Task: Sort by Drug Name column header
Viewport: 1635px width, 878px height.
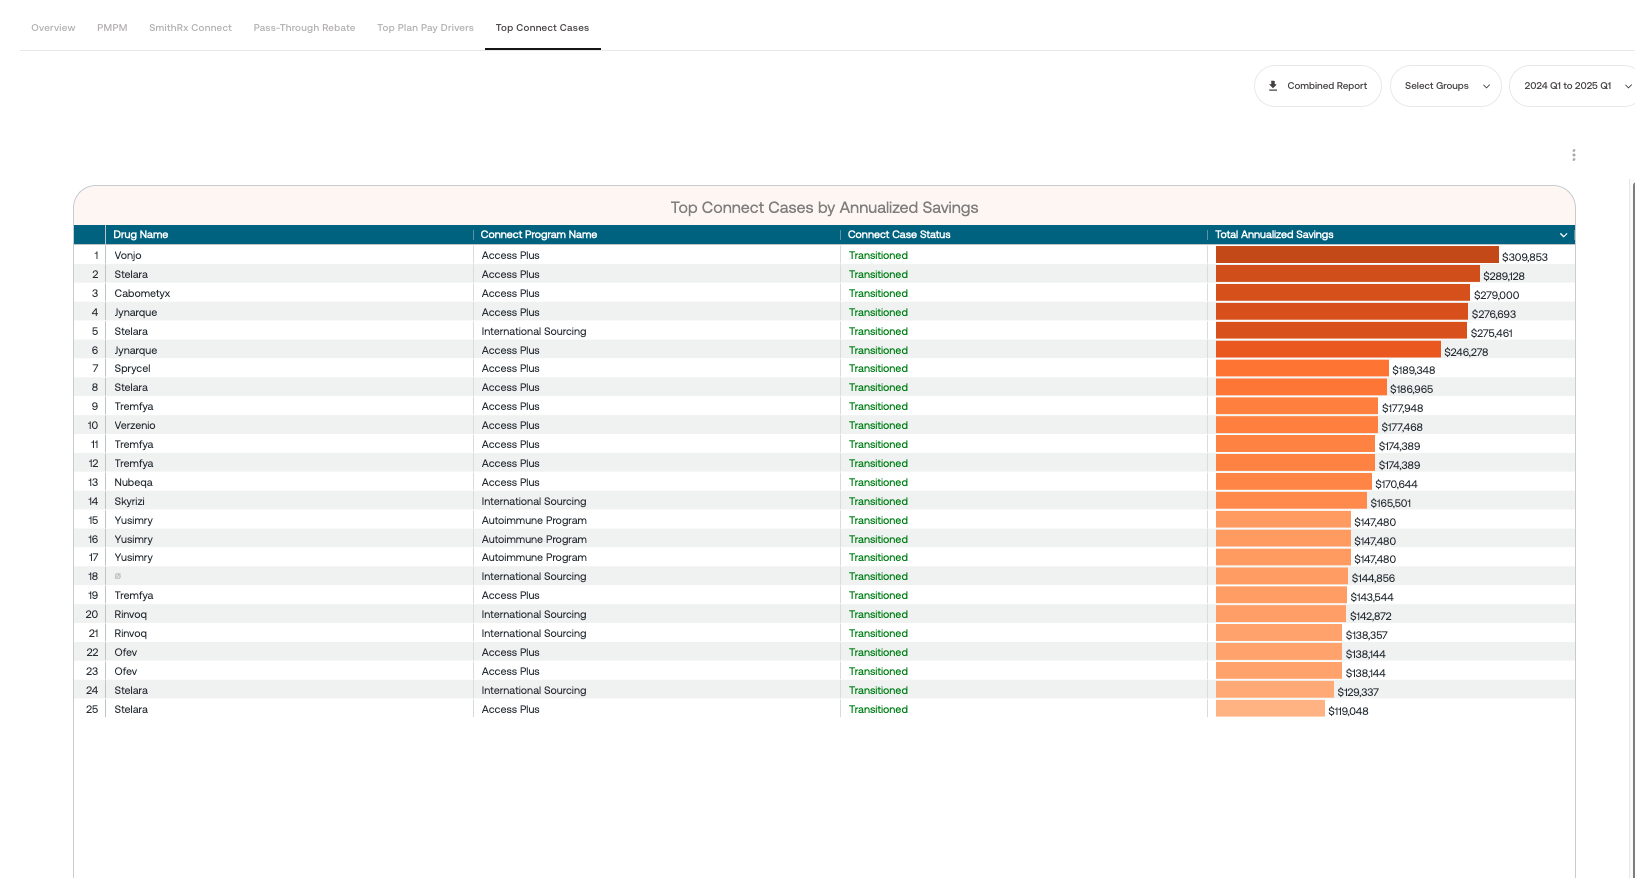Action: click(x=141, y=235)
